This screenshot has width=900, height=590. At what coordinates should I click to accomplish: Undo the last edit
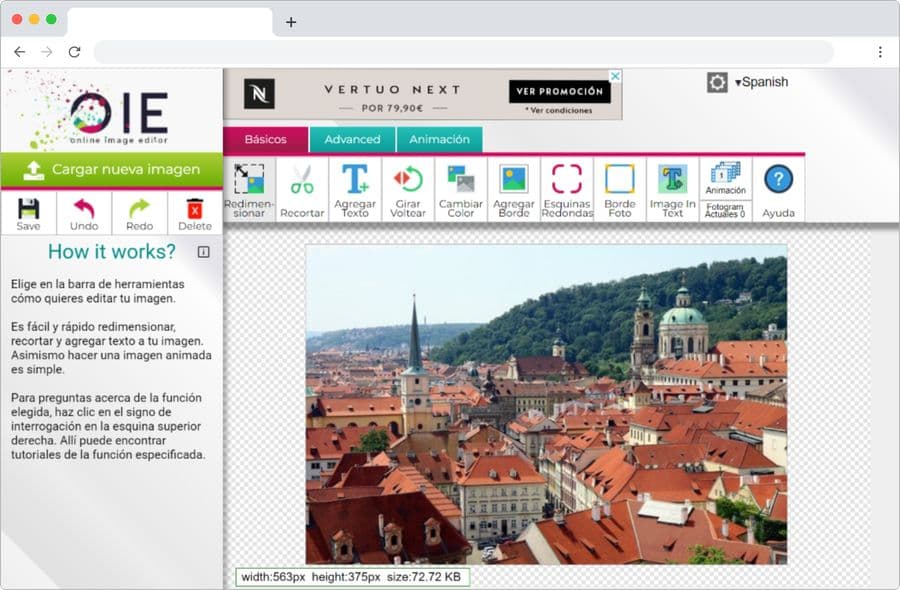(x=84, y=214)
